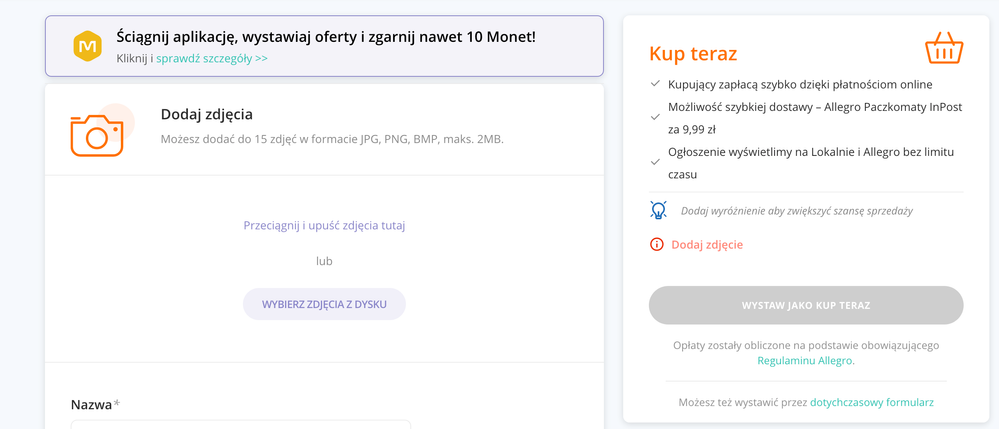Open the 'sprawdź szczegóły >>' link
The height and width of the screenshot is (429, 999).
tap(212, 58)
